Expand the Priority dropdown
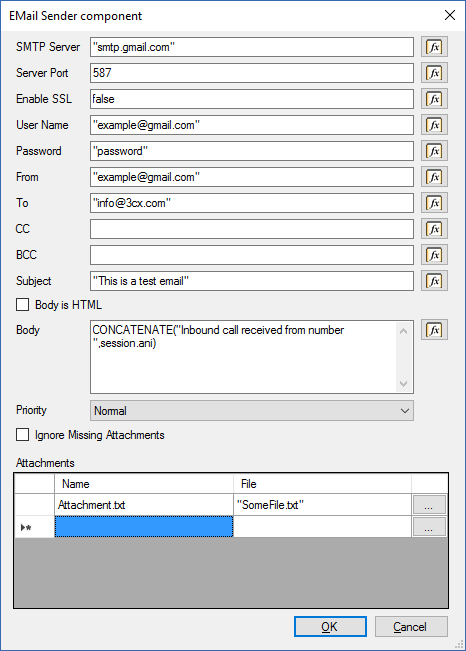Image resolution: width=466 pixels, height=651 pixels. [x=252, y=411]
